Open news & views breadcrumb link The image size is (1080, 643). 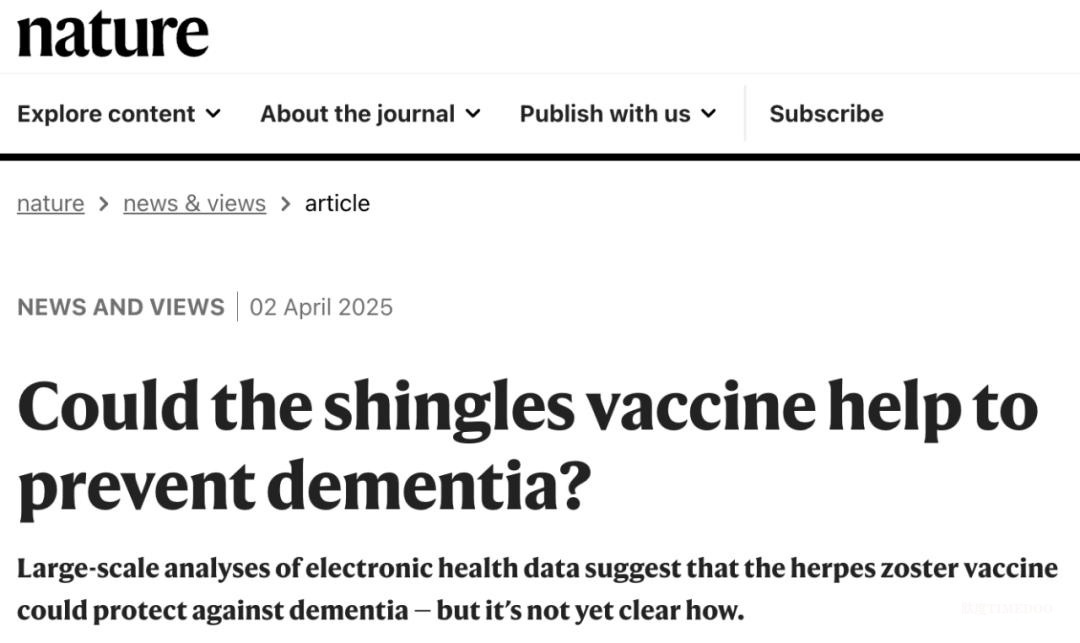click(x=194, y=203)
